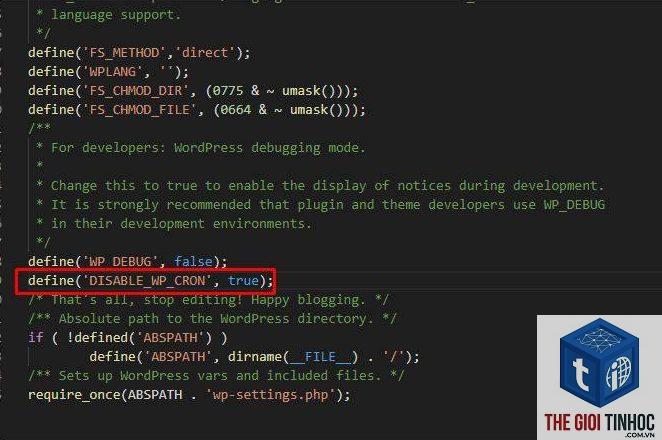Click the if !defined('ABSPATH') line
The image size is (662, 440).
pyautogui.click(x=128, y=338)
